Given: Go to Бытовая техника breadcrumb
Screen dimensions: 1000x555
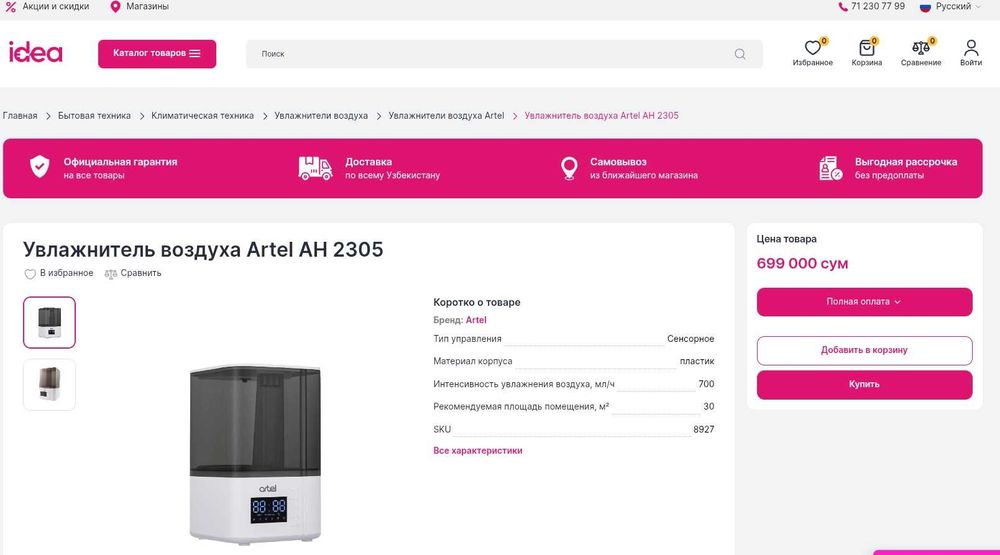Looking at the screenshot, I should [x=94, y=115].
